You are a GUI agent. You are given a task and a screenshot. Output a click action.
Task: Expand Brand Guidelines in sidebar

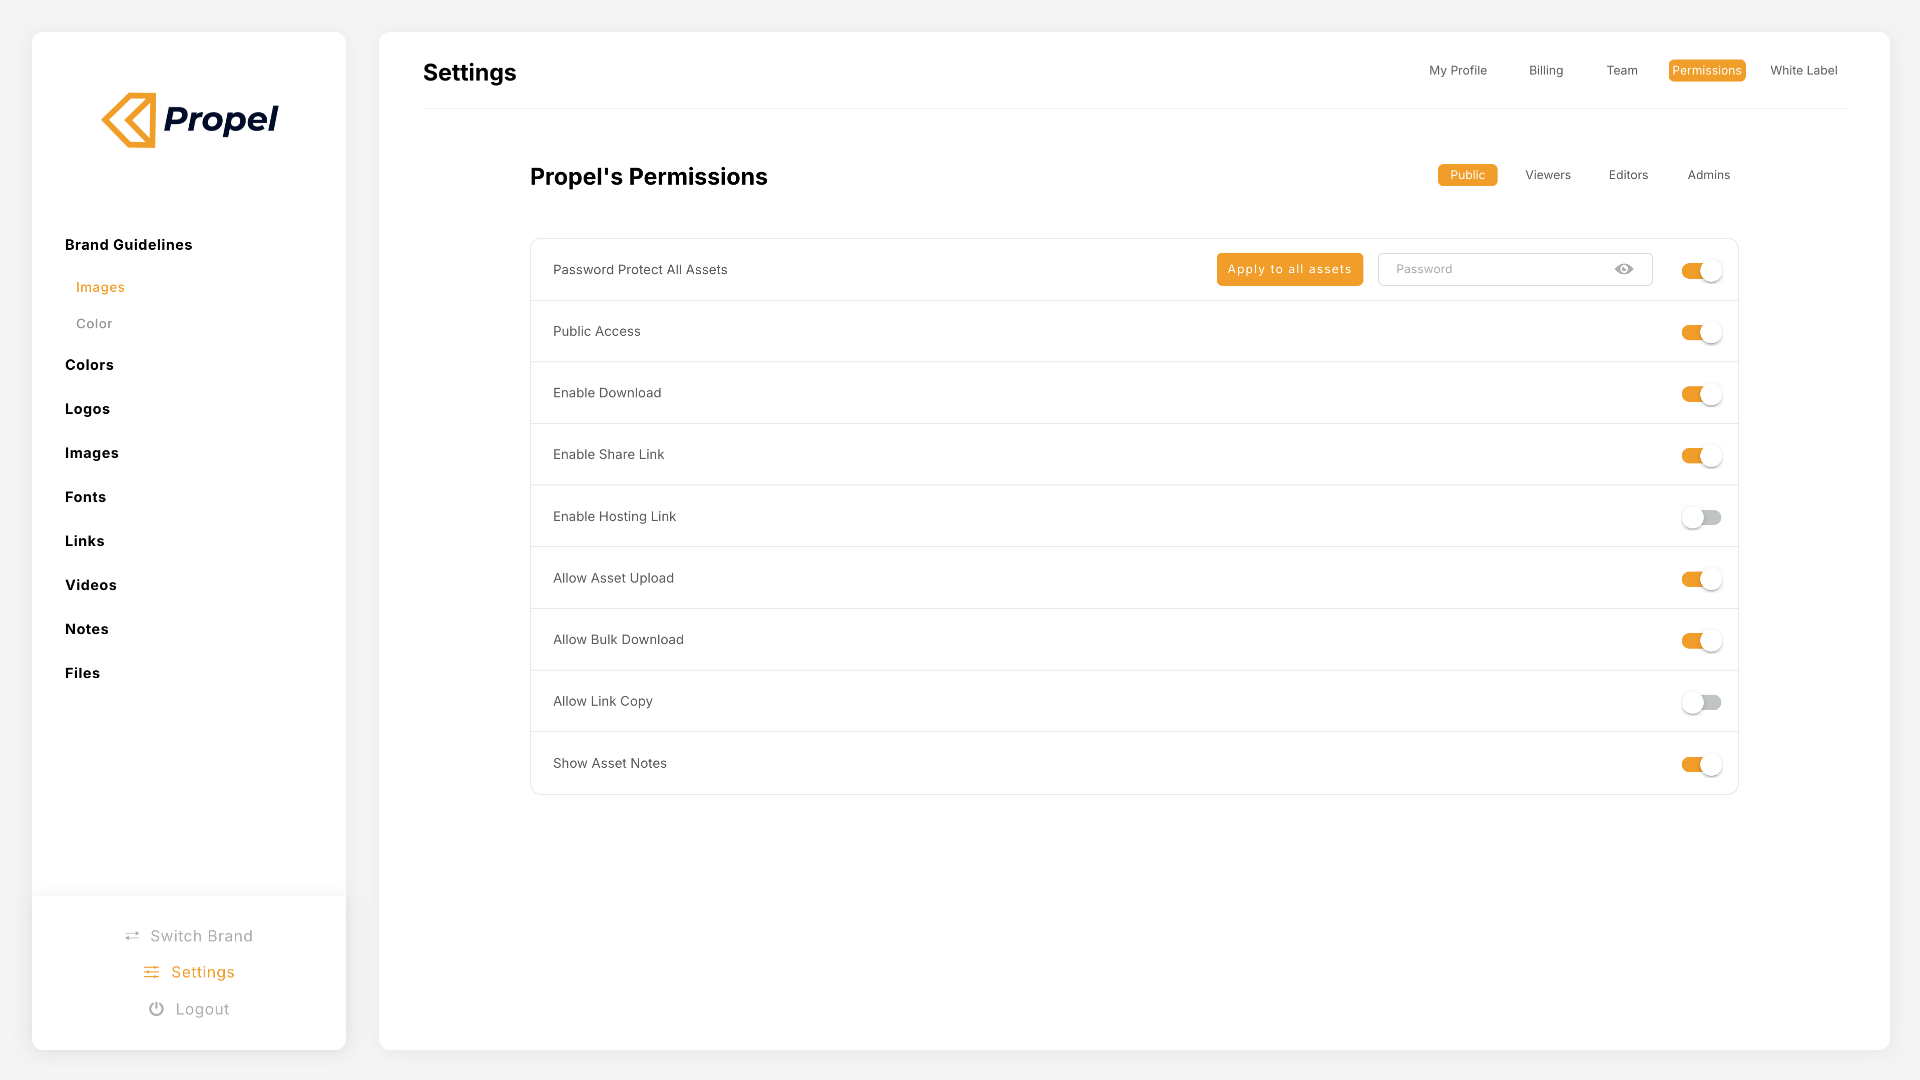(128, 245)
